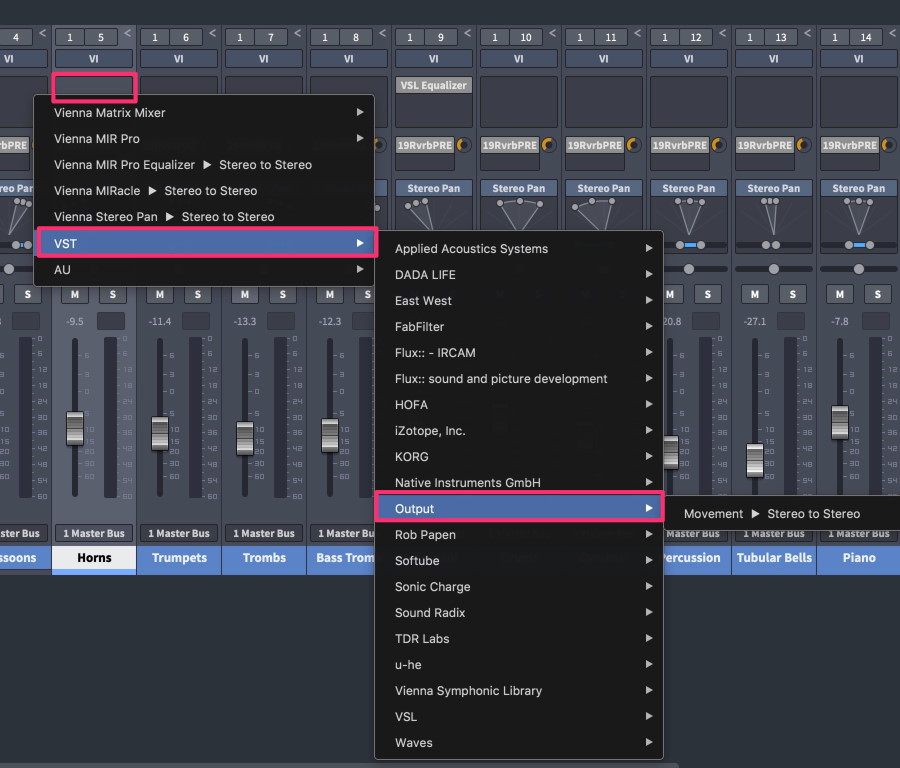Solo the Horns channel
This screenshot has width=900, height=768.
pyautogui.click(x=112, y=294)
